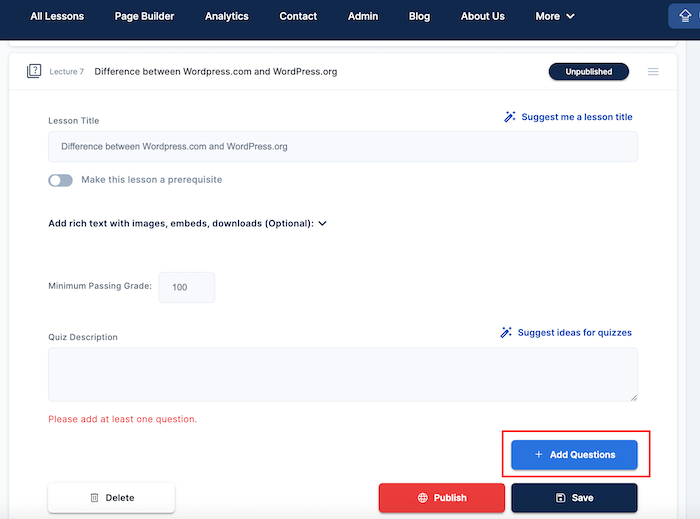
Task: Click inside the Quiz Description text area
Action: coord(342,374)
